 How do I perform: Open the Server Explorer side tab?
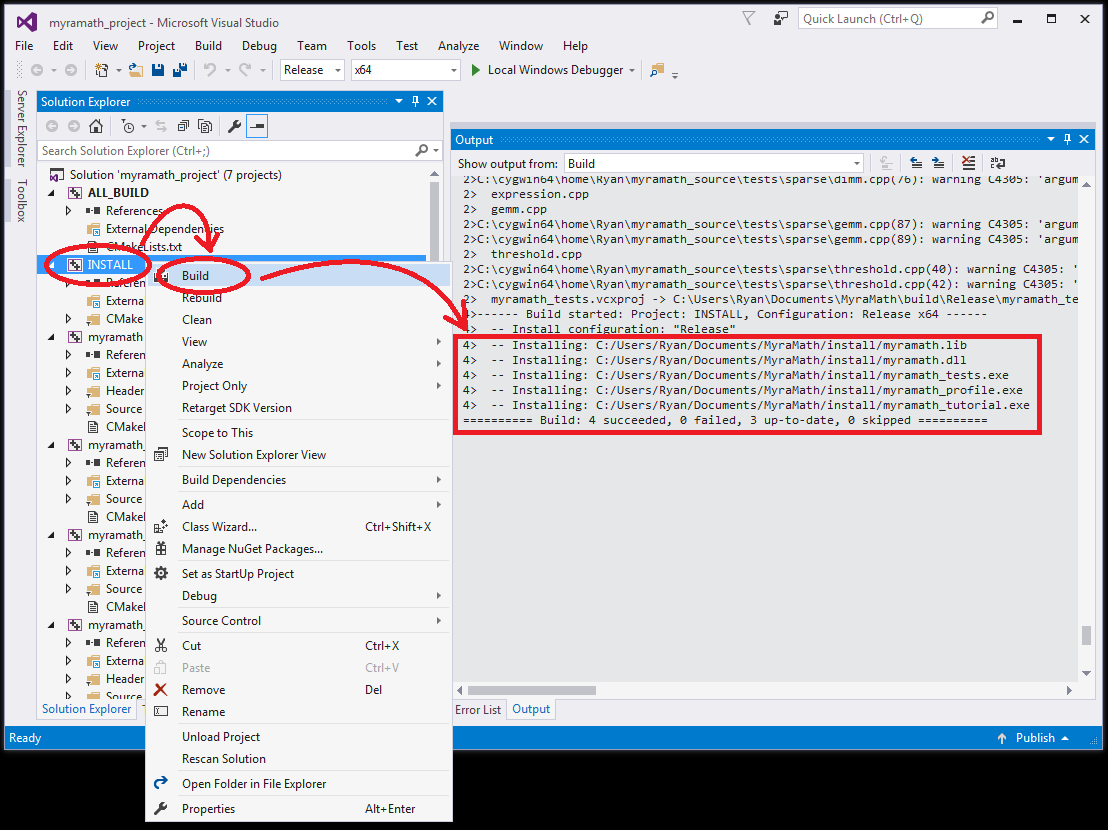[22, 128]
